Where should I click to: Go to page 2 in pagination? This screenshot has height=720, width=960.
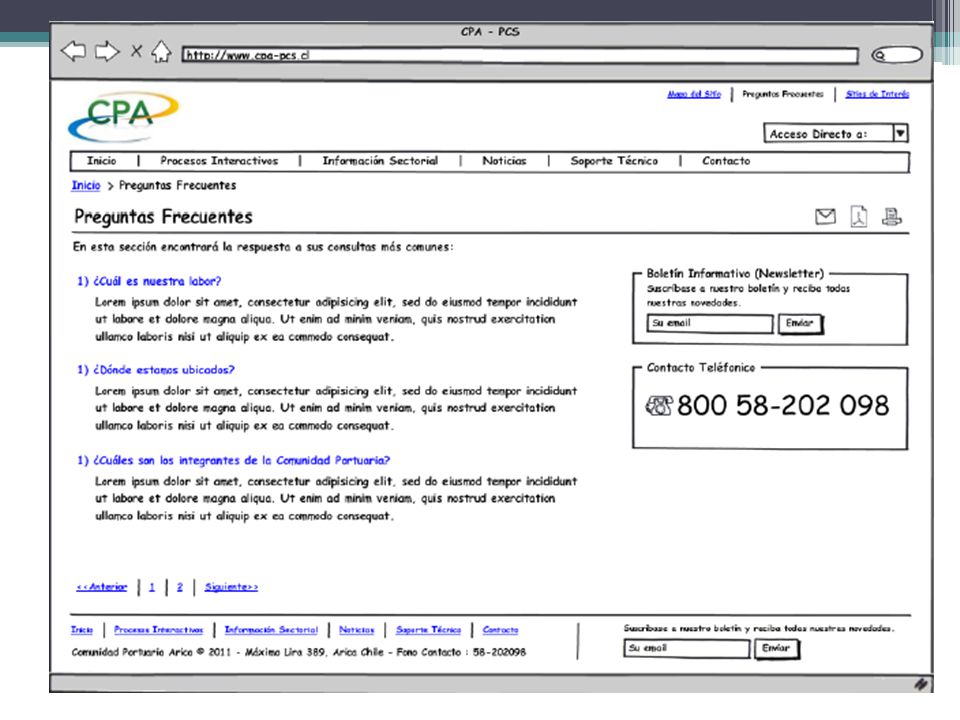[x=180, y=587]
